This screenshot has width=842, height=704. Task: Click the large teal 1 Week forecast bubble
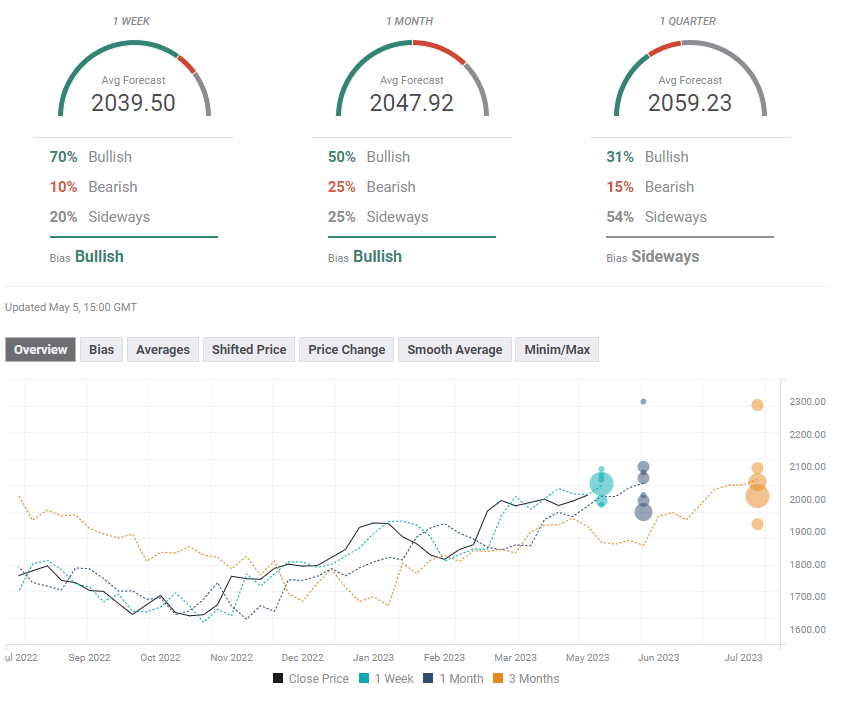pos(601,485)
